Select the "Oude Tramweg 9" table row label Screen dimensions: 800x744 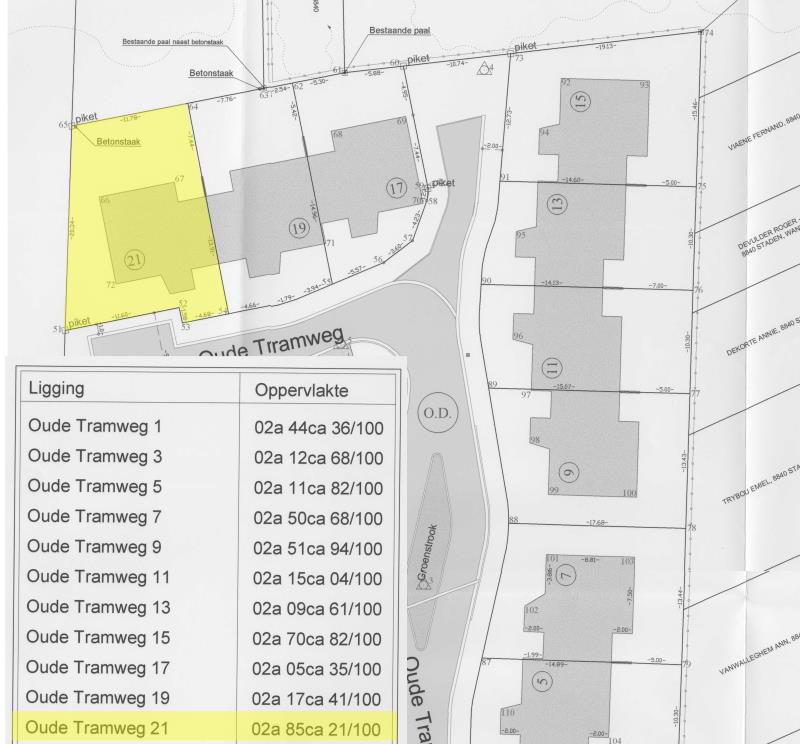[x=94, y=547]
